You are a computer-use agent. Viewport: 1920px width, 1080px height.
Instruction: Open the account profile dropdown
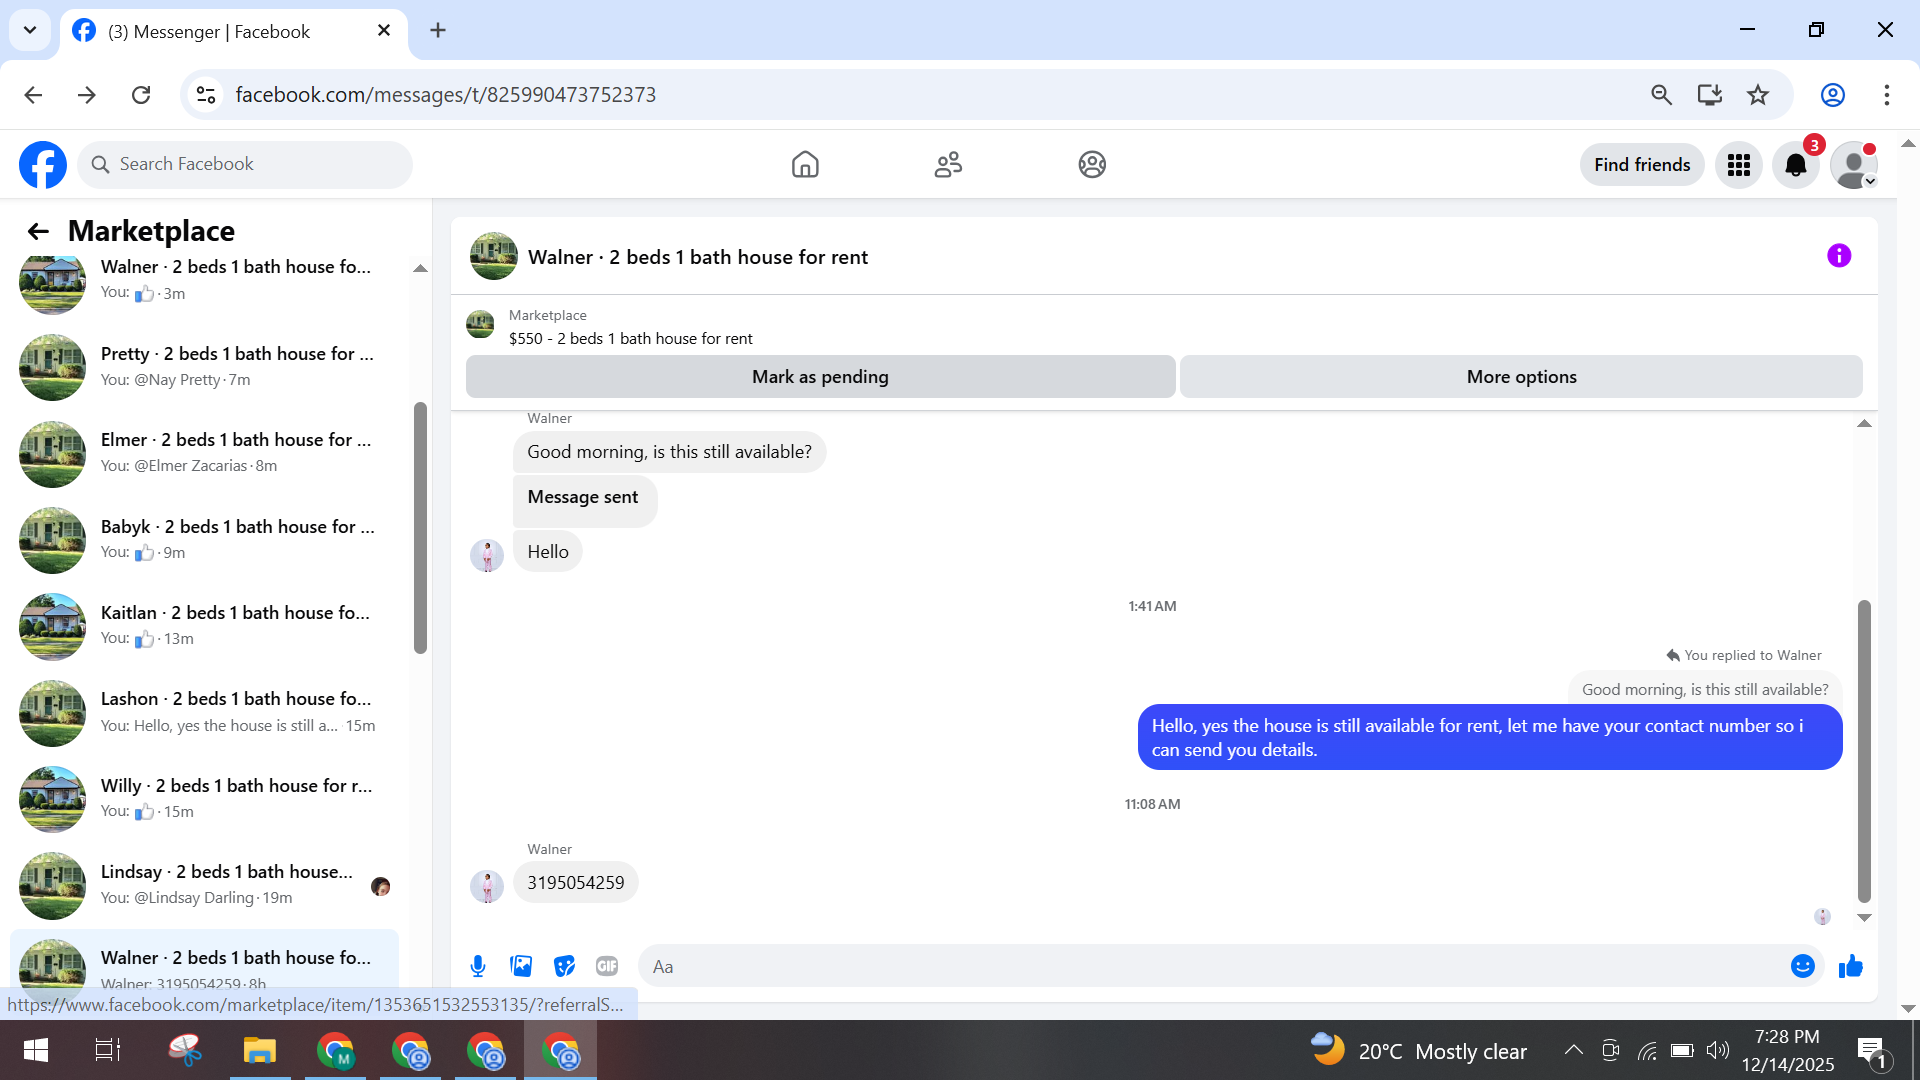click(x=1854, y=165)
